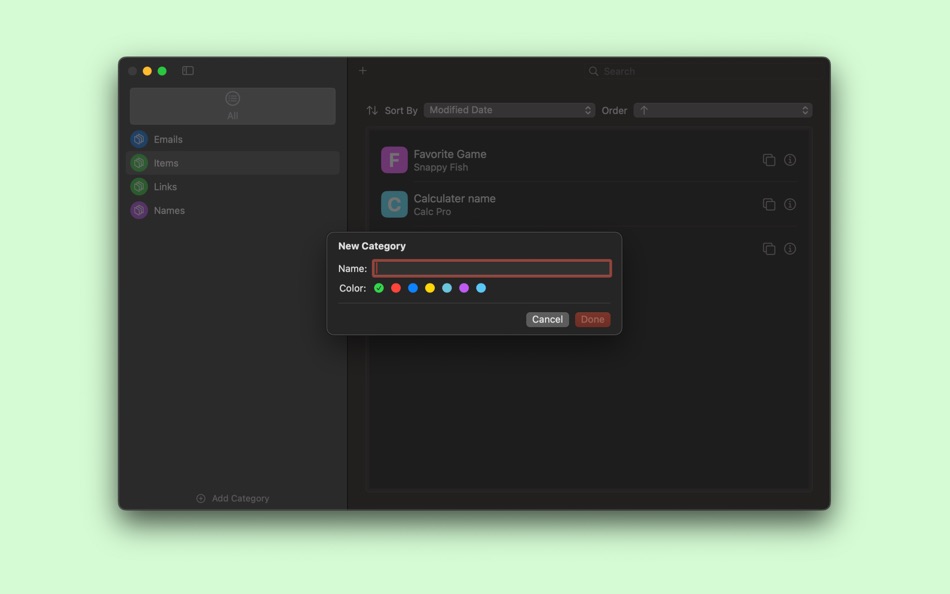Click the Done button
This screenshot has width=950, height=594.
(x=593, y=319)
